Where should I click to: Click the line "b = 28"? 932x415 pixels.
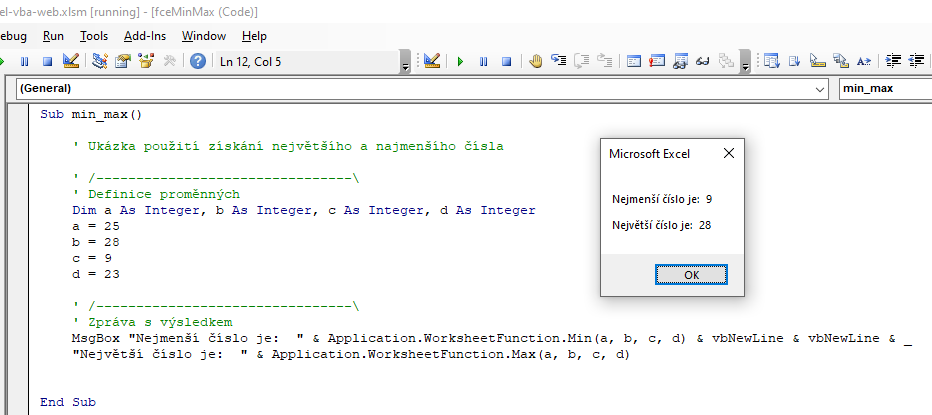click(96, 243)
